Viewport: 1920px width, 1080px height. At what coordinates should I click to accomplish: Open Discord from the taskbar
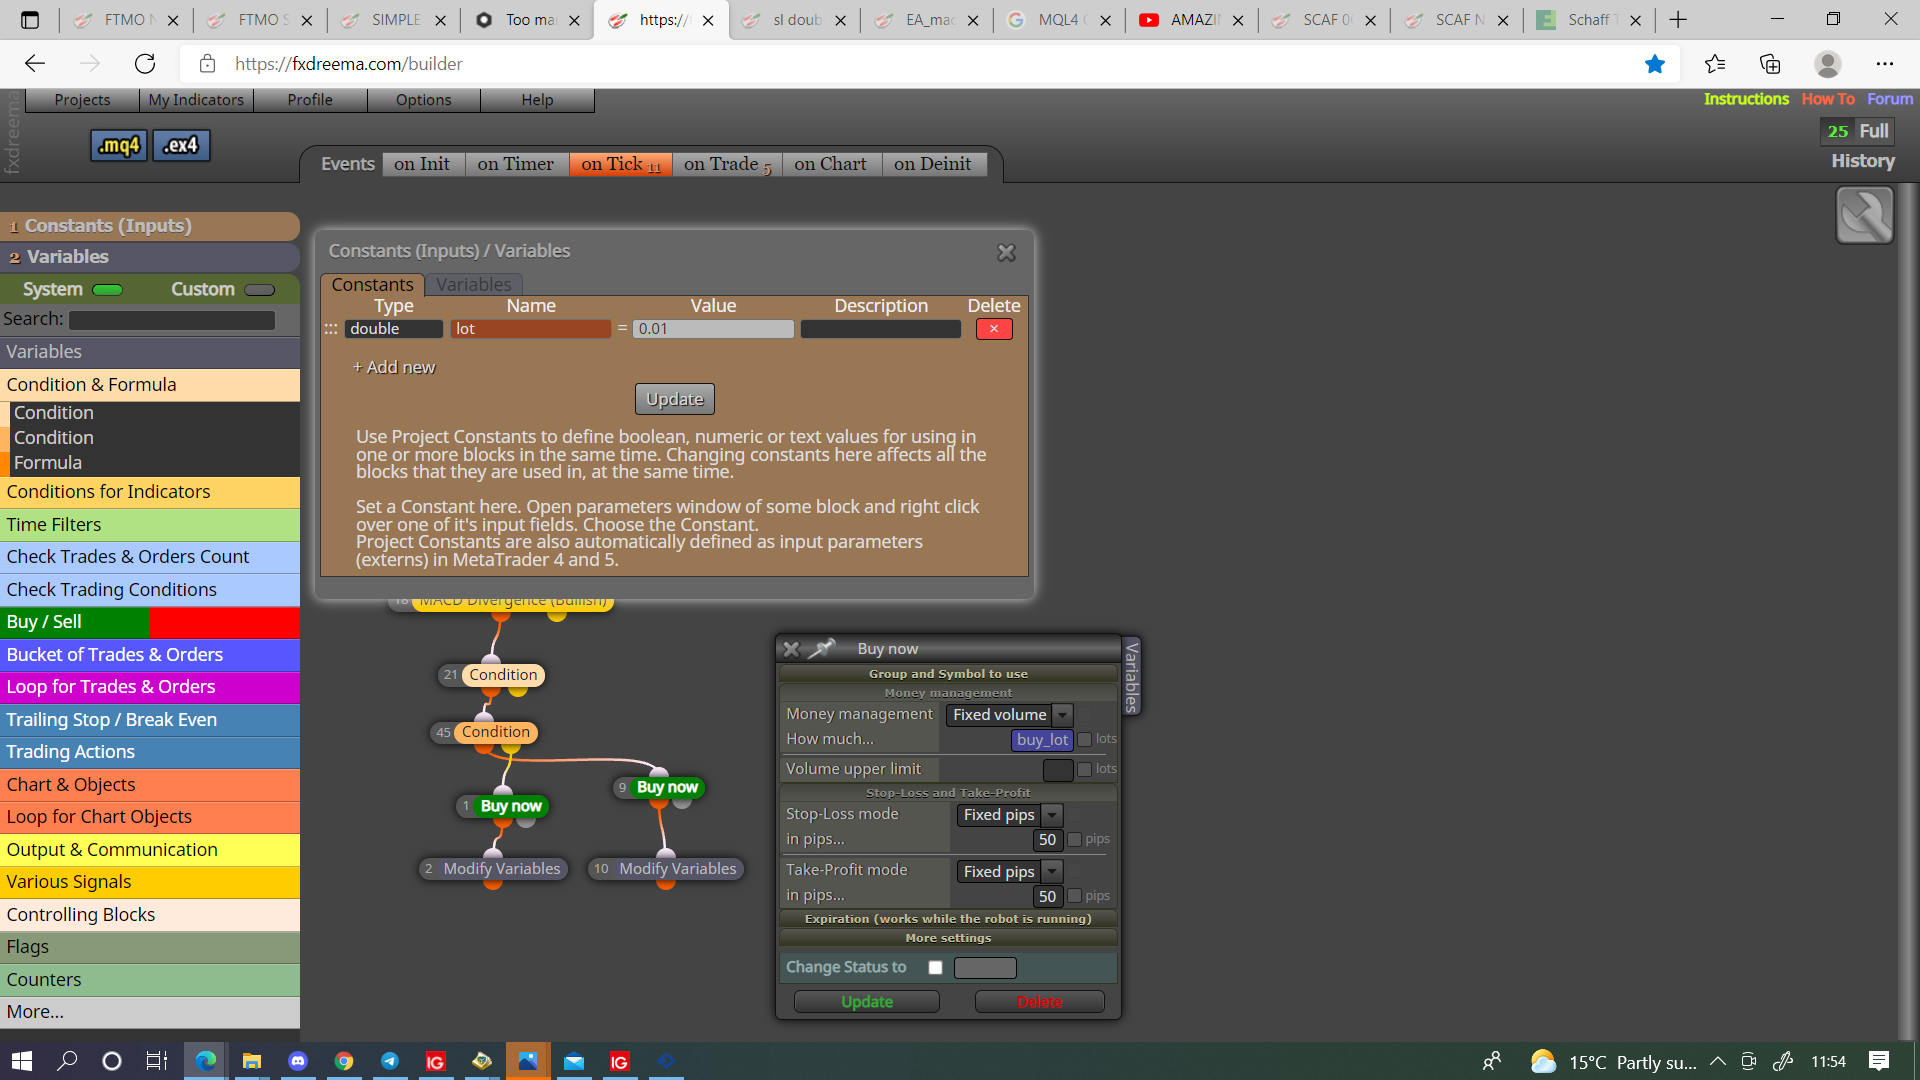pyautogui.click(x=298, y=1061)
